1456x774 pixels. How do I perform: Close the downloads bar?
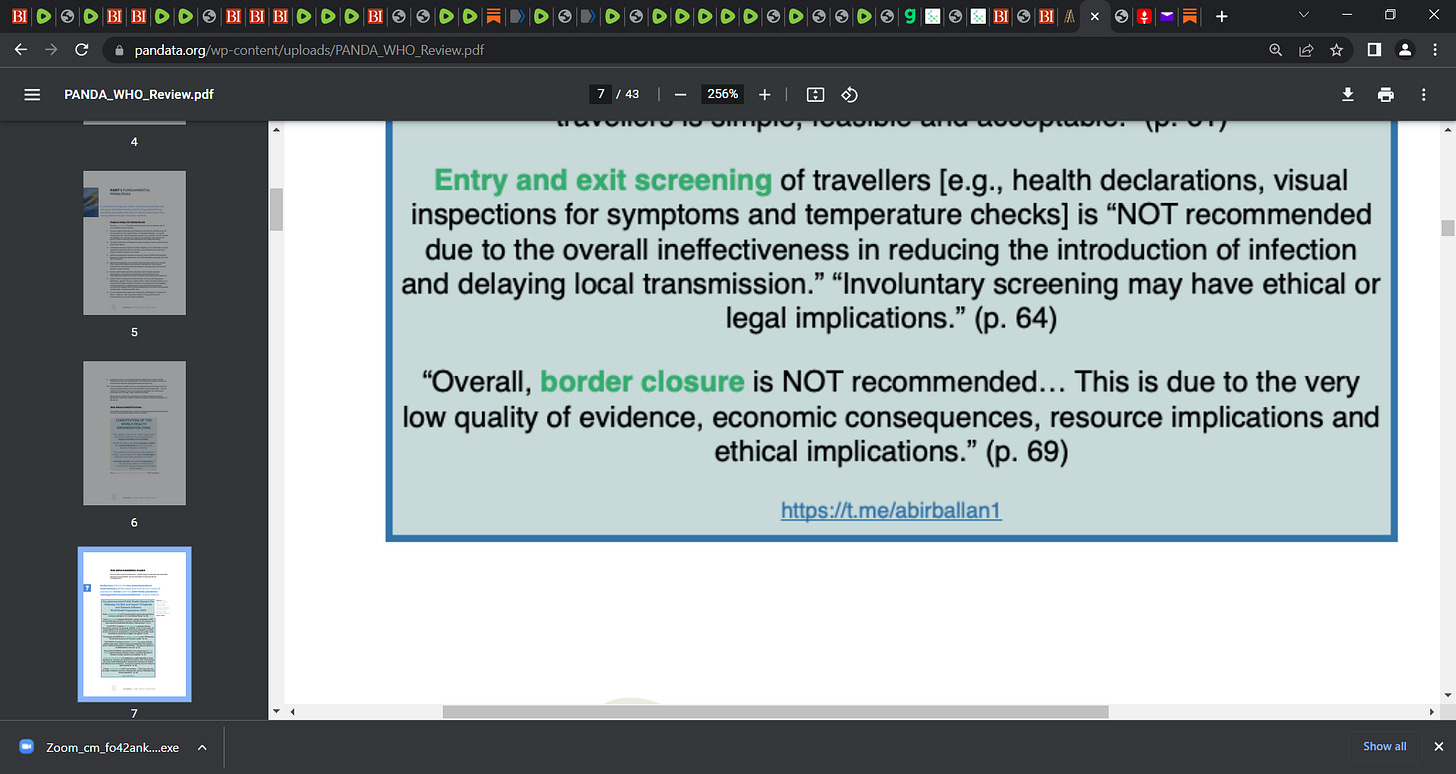pyautogui.click(x=1438, y=746)
